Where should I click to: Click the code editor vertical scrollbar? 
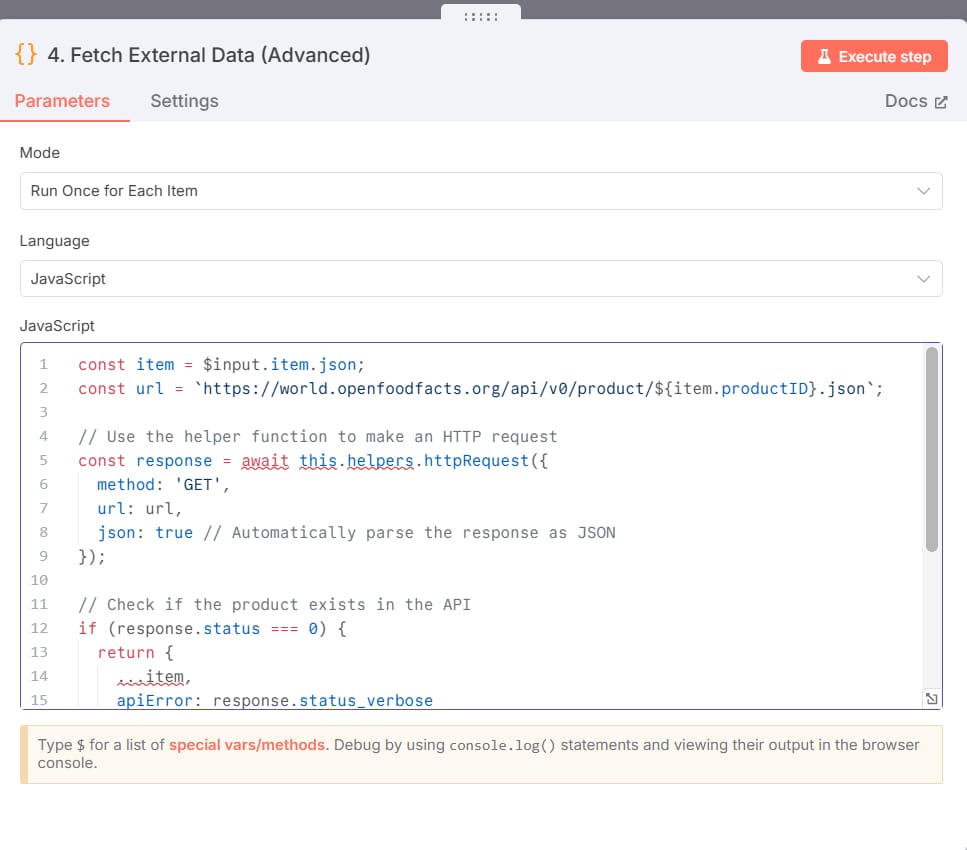pyautogui.click(x=931, y=449)
